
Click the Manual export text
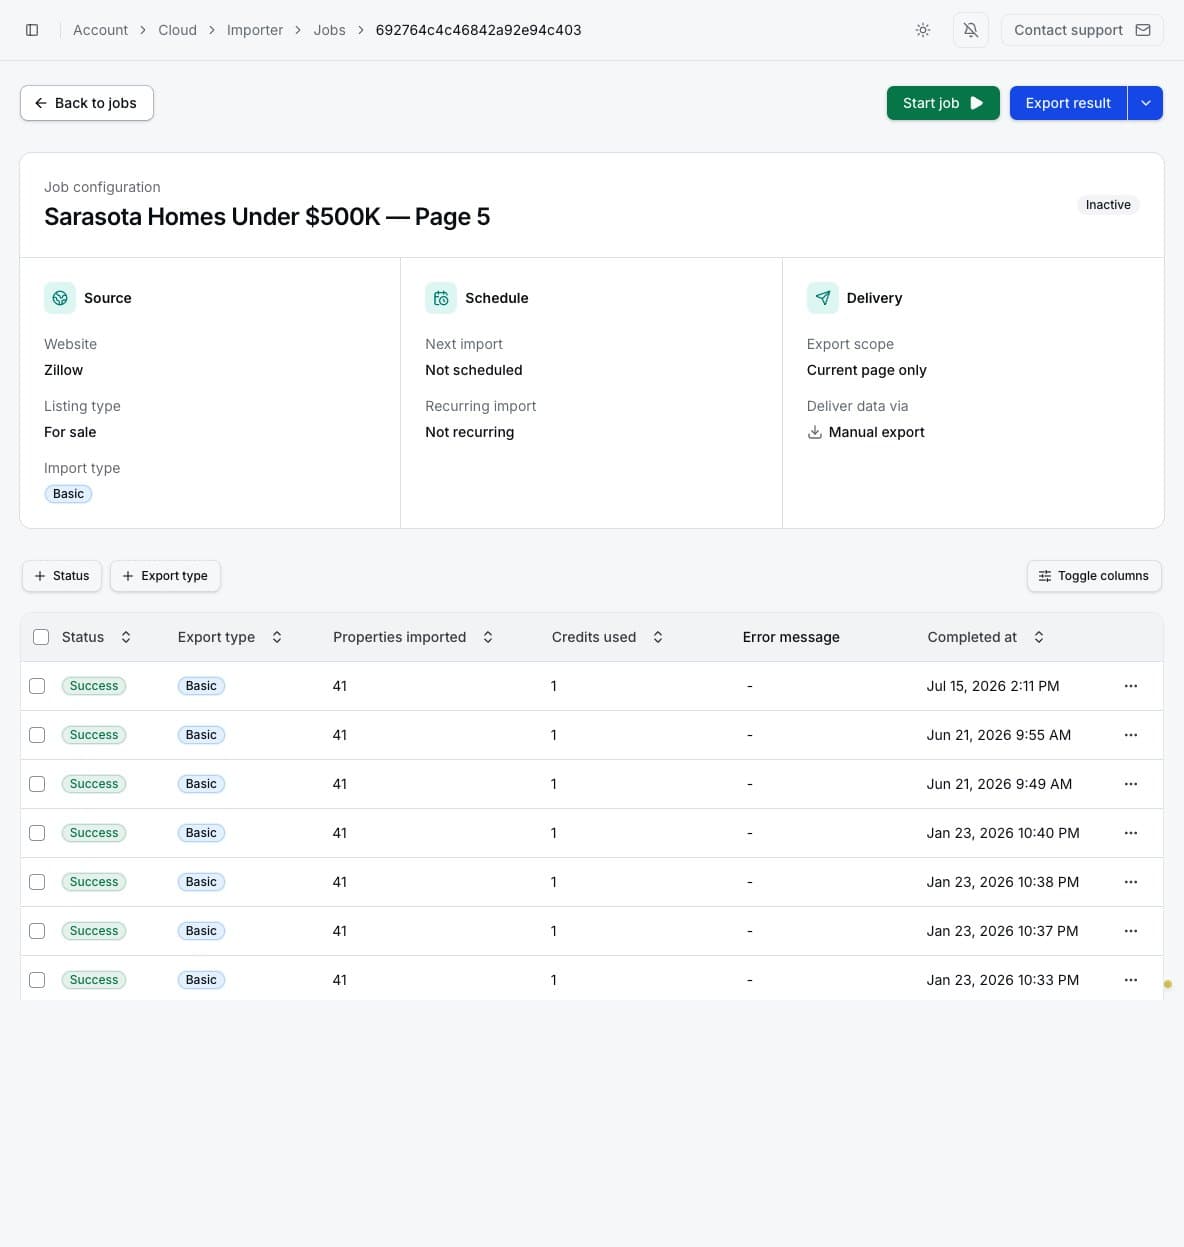[876, 432]
